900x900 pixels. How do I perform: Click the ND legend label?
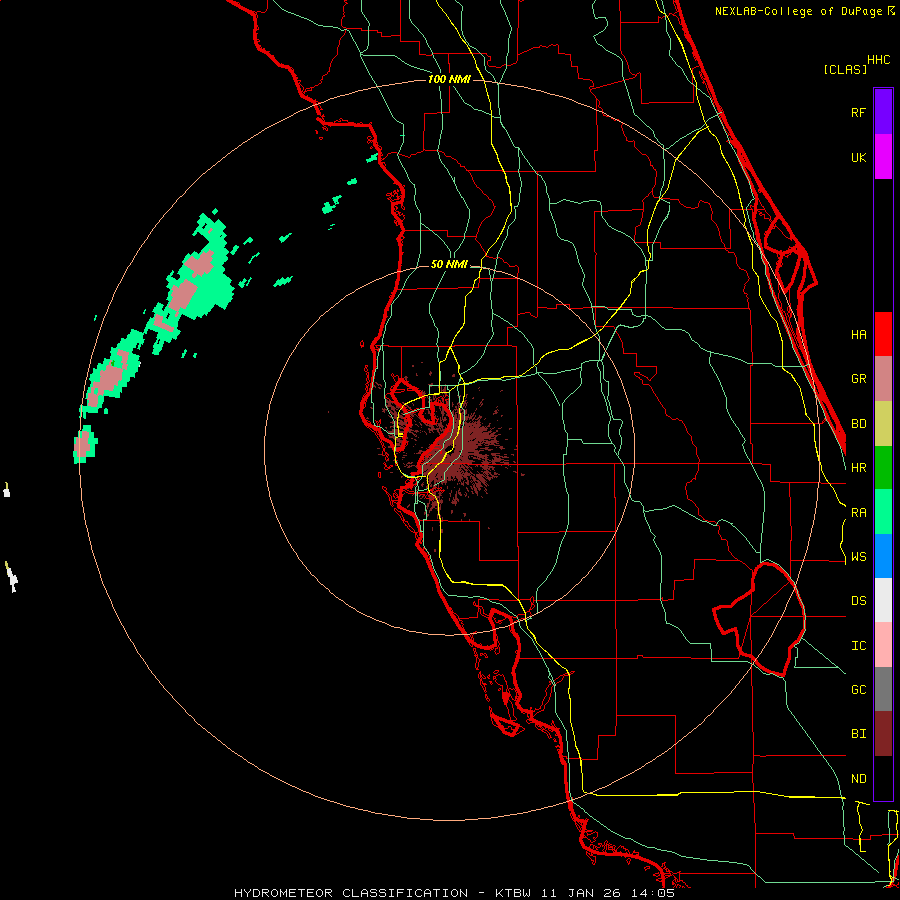click(858, 779)
